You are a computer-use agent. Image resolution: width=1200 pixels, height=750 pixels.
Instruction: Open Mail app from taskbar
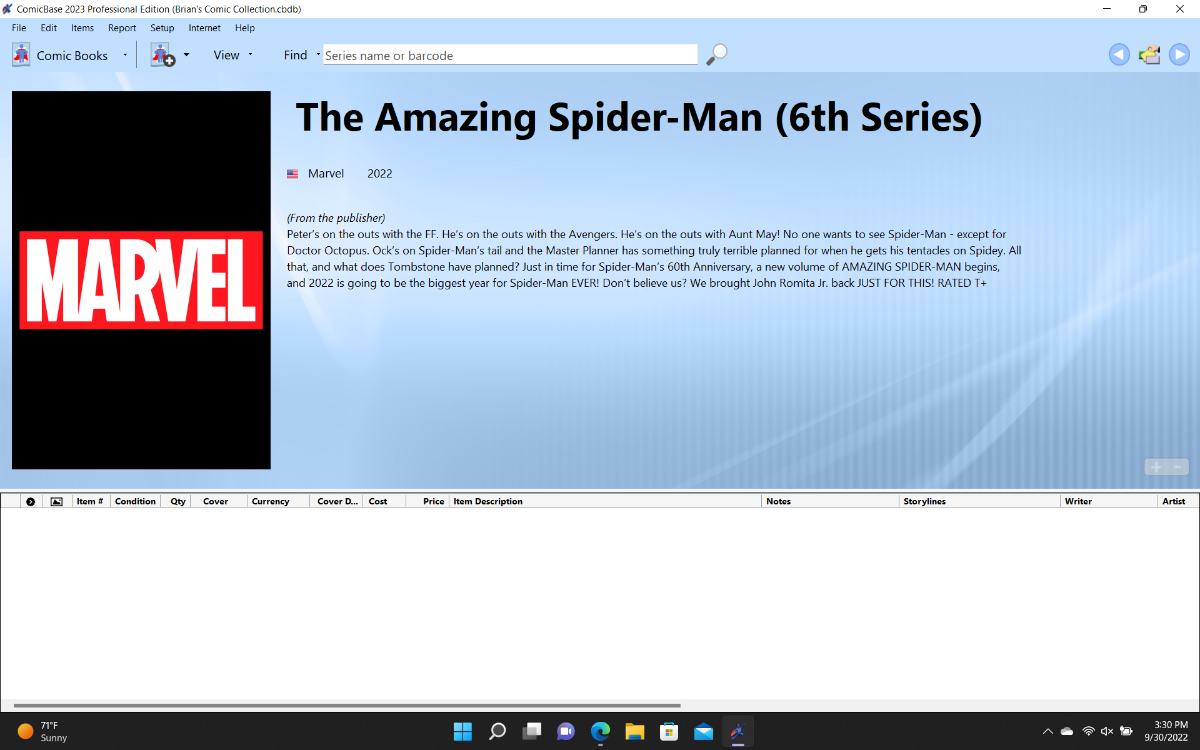(703, 731)
